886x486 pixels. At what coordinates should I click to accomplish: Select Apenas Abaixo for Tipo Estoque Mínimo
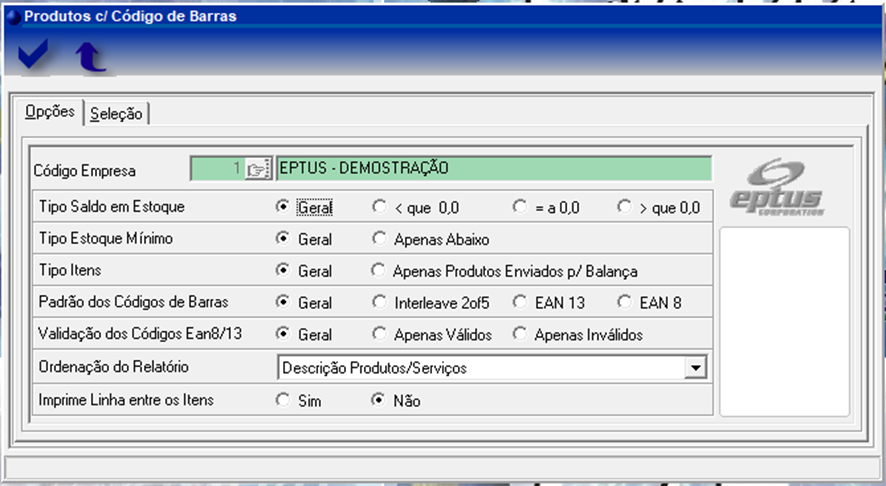pyautogui.click(x=379, y=239)
